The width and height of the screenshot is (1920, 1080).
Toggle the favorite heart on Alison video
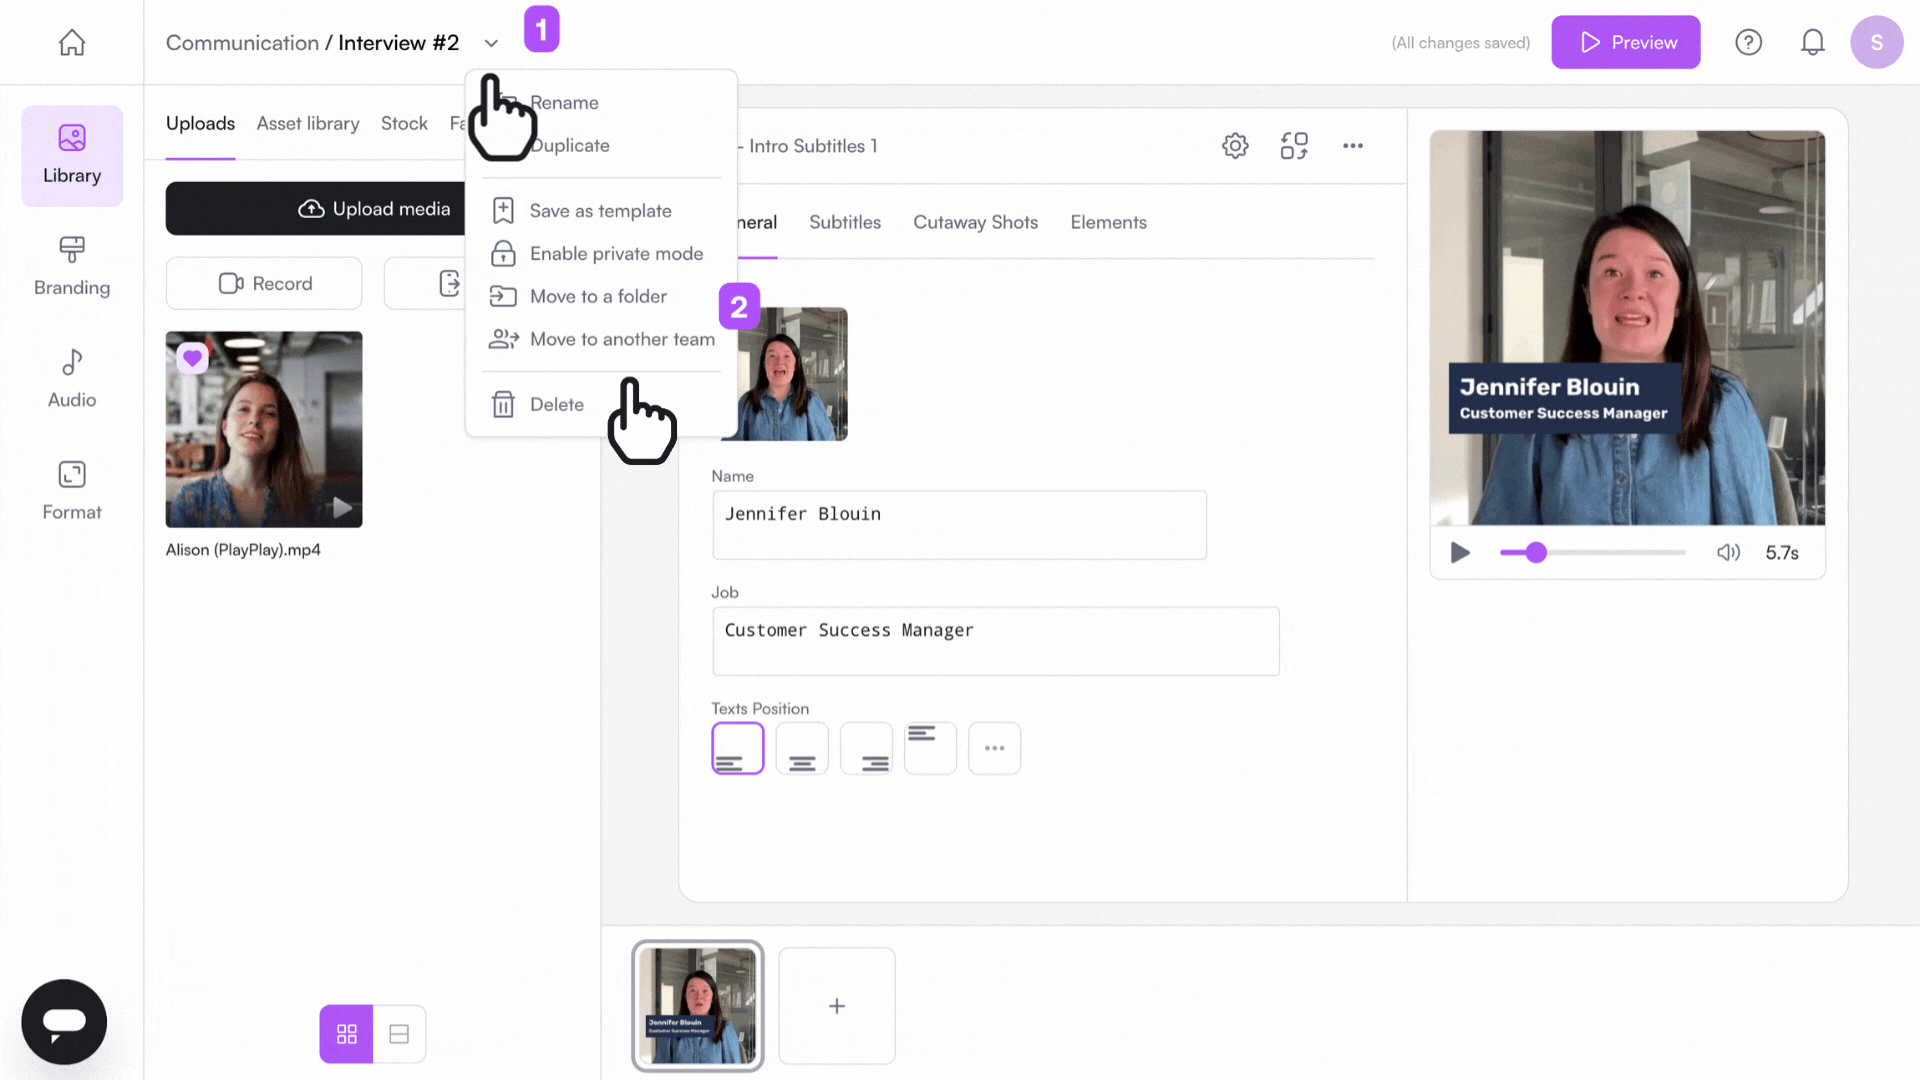pos(192,358)
